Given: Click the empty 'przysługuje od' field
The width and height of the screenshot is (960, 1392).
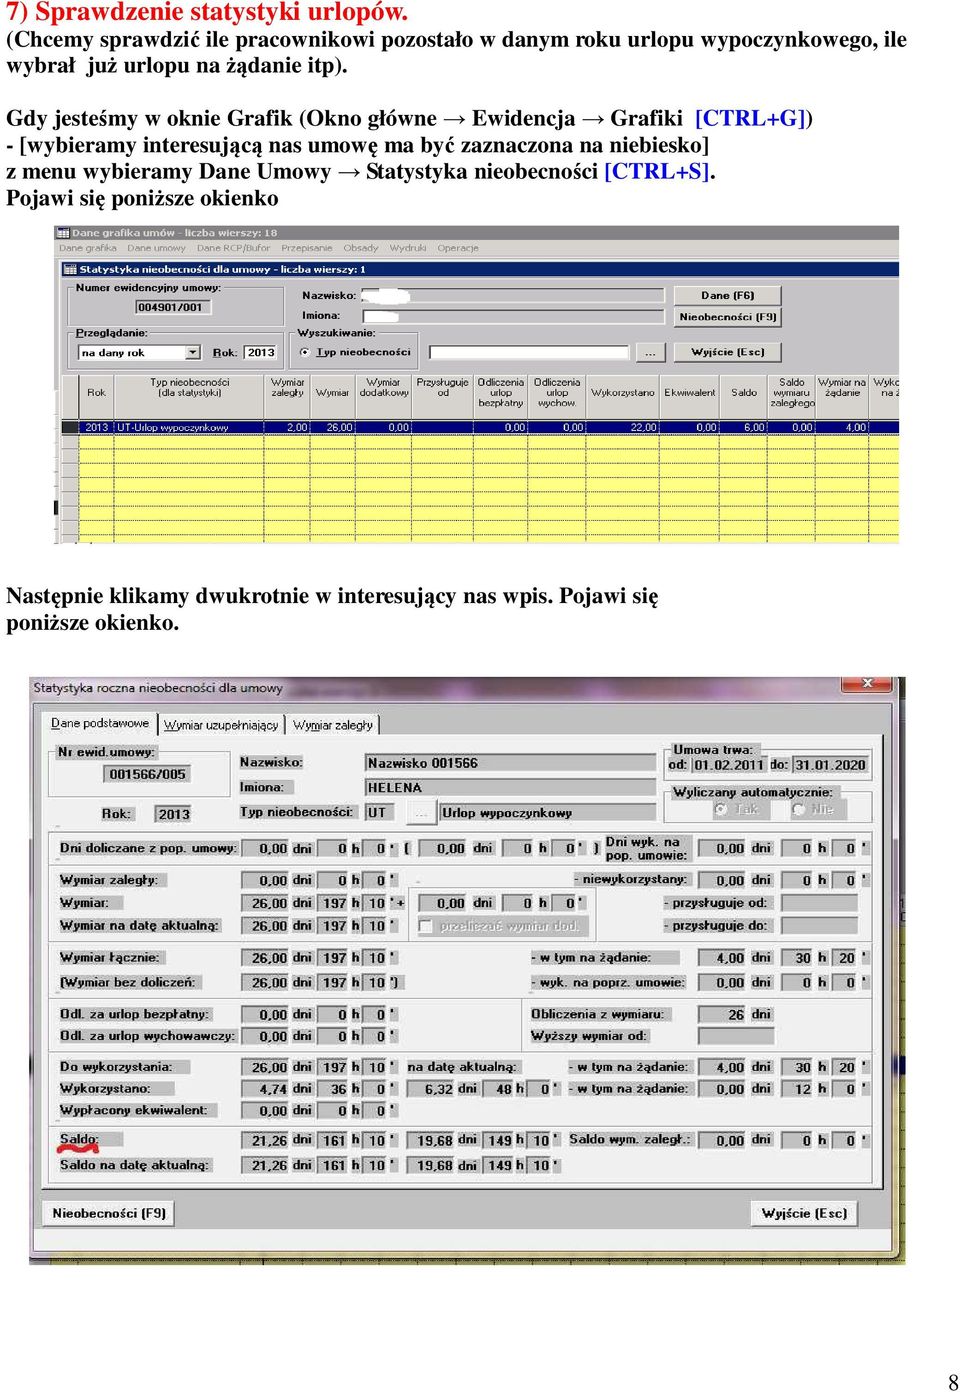Looking at the screenshot, I should (x=819, y=903).
